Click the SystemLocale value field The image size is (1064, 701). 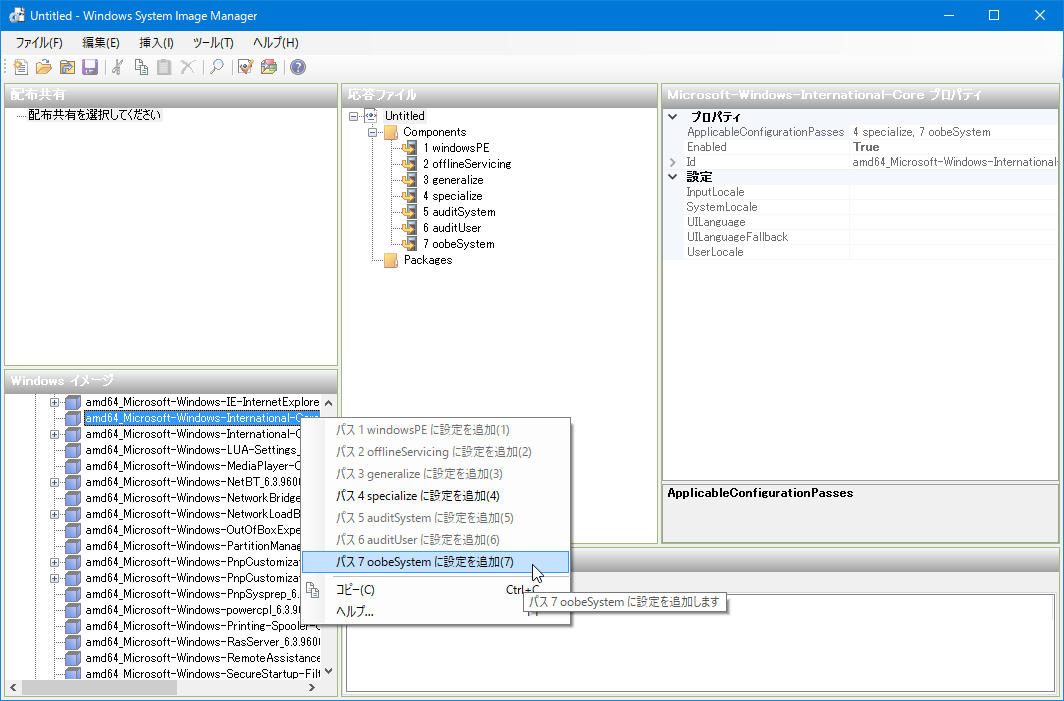(x=953, y=207)
